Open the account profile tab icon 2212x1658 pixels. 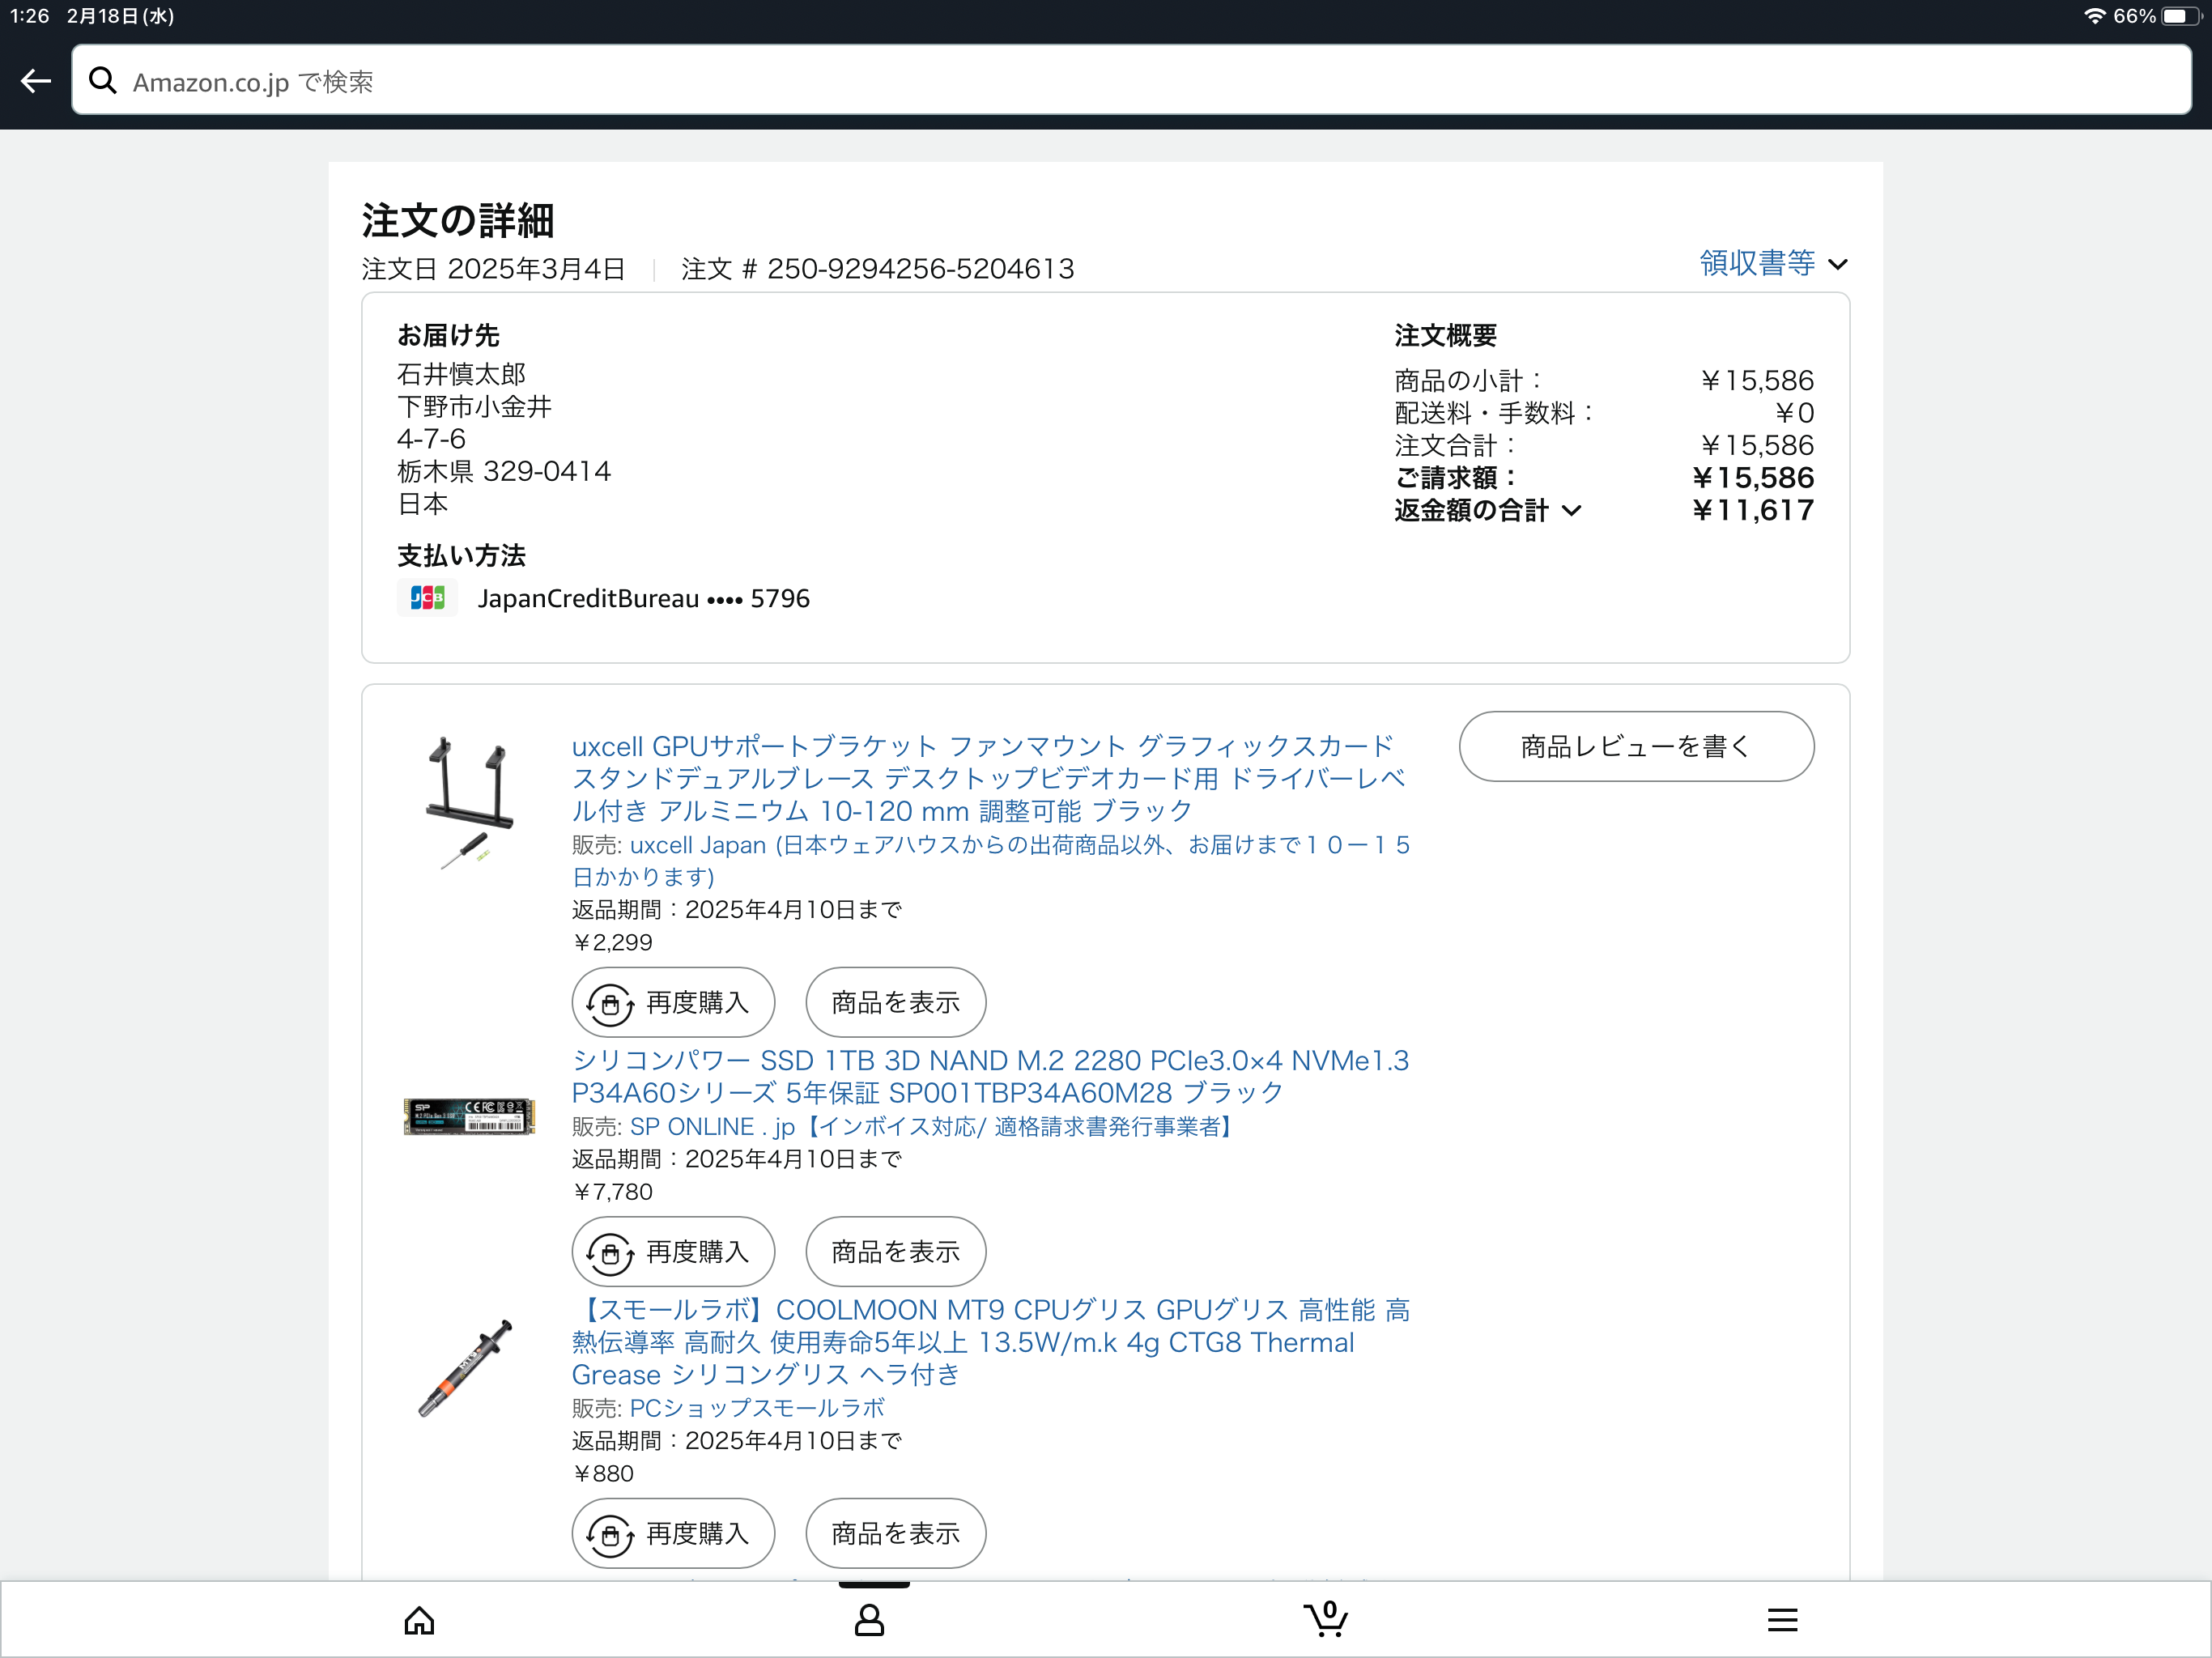[x=869, y=1619]
